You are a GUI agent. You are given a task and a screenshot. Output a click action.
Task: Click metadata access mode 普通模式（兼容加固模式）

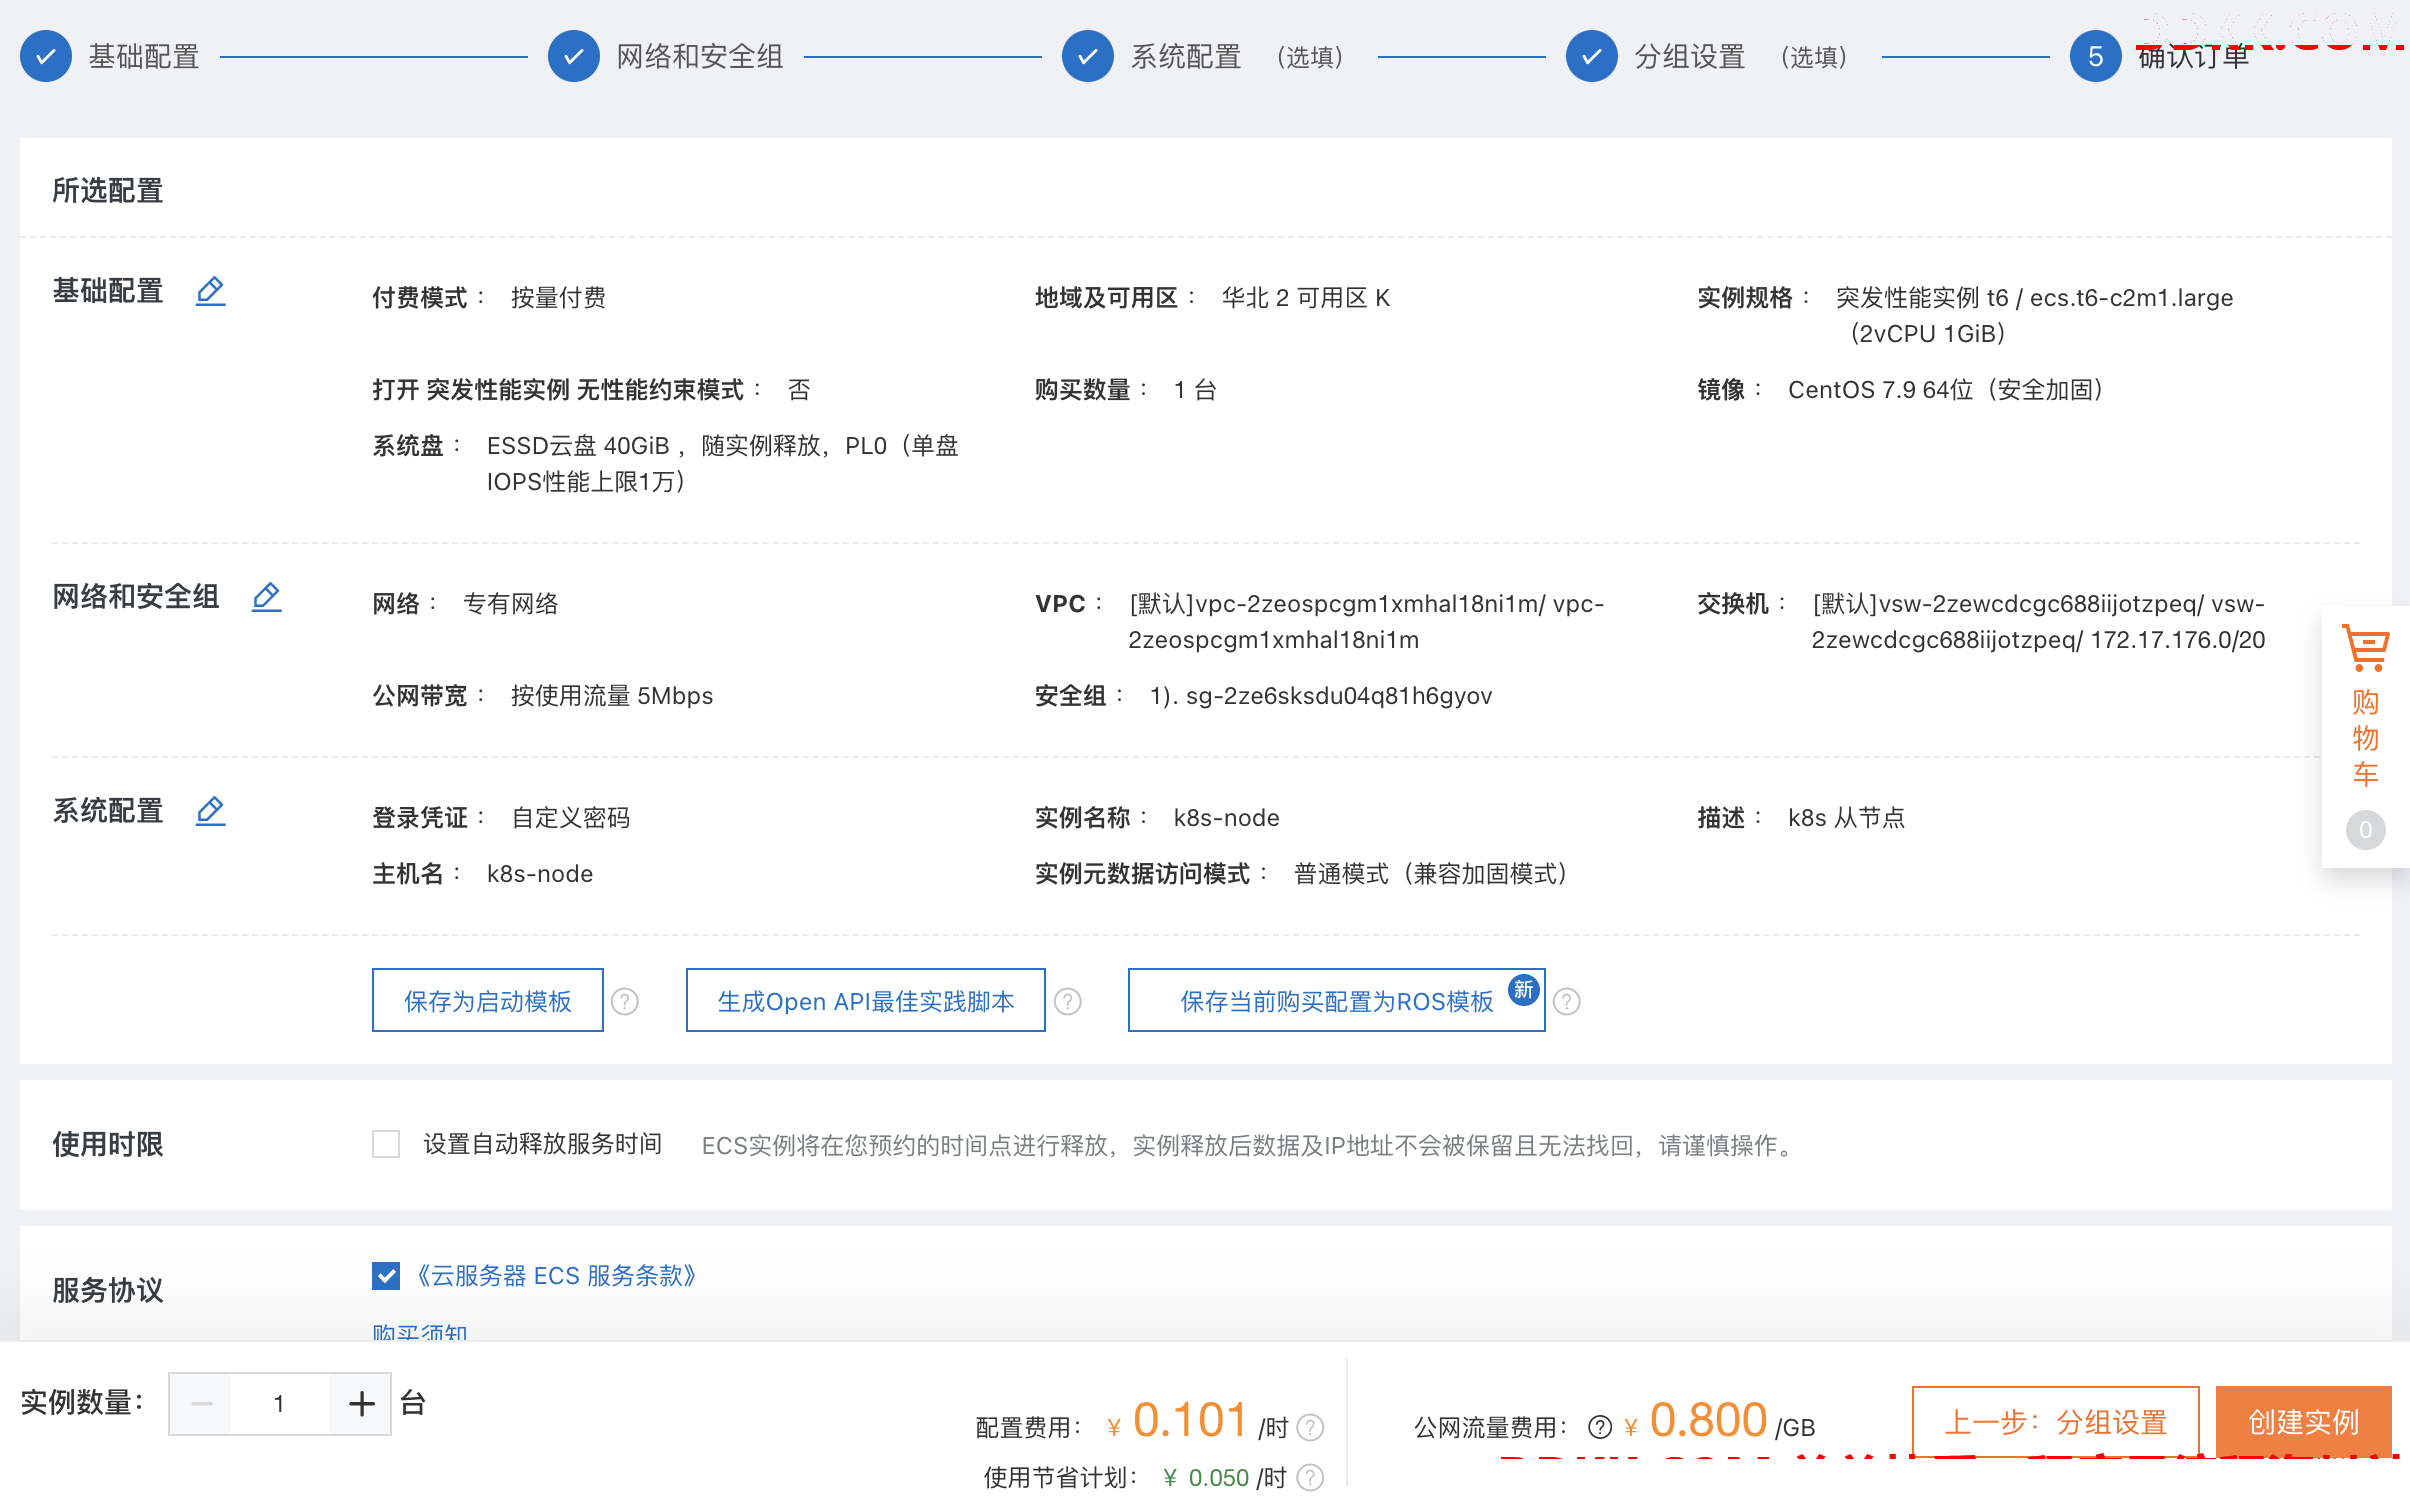(1431, 874)
